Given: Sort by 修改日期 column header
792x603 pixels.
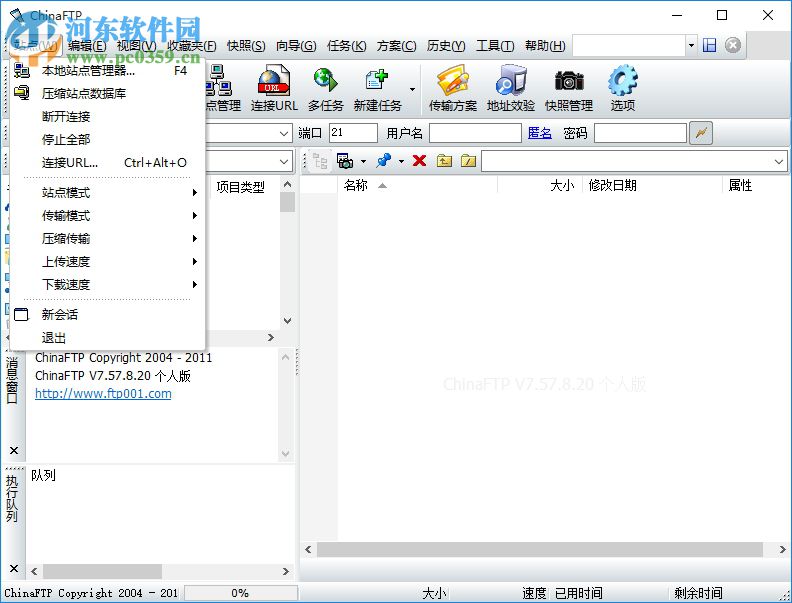Looking at the screenshot, I should pos(652,185).
